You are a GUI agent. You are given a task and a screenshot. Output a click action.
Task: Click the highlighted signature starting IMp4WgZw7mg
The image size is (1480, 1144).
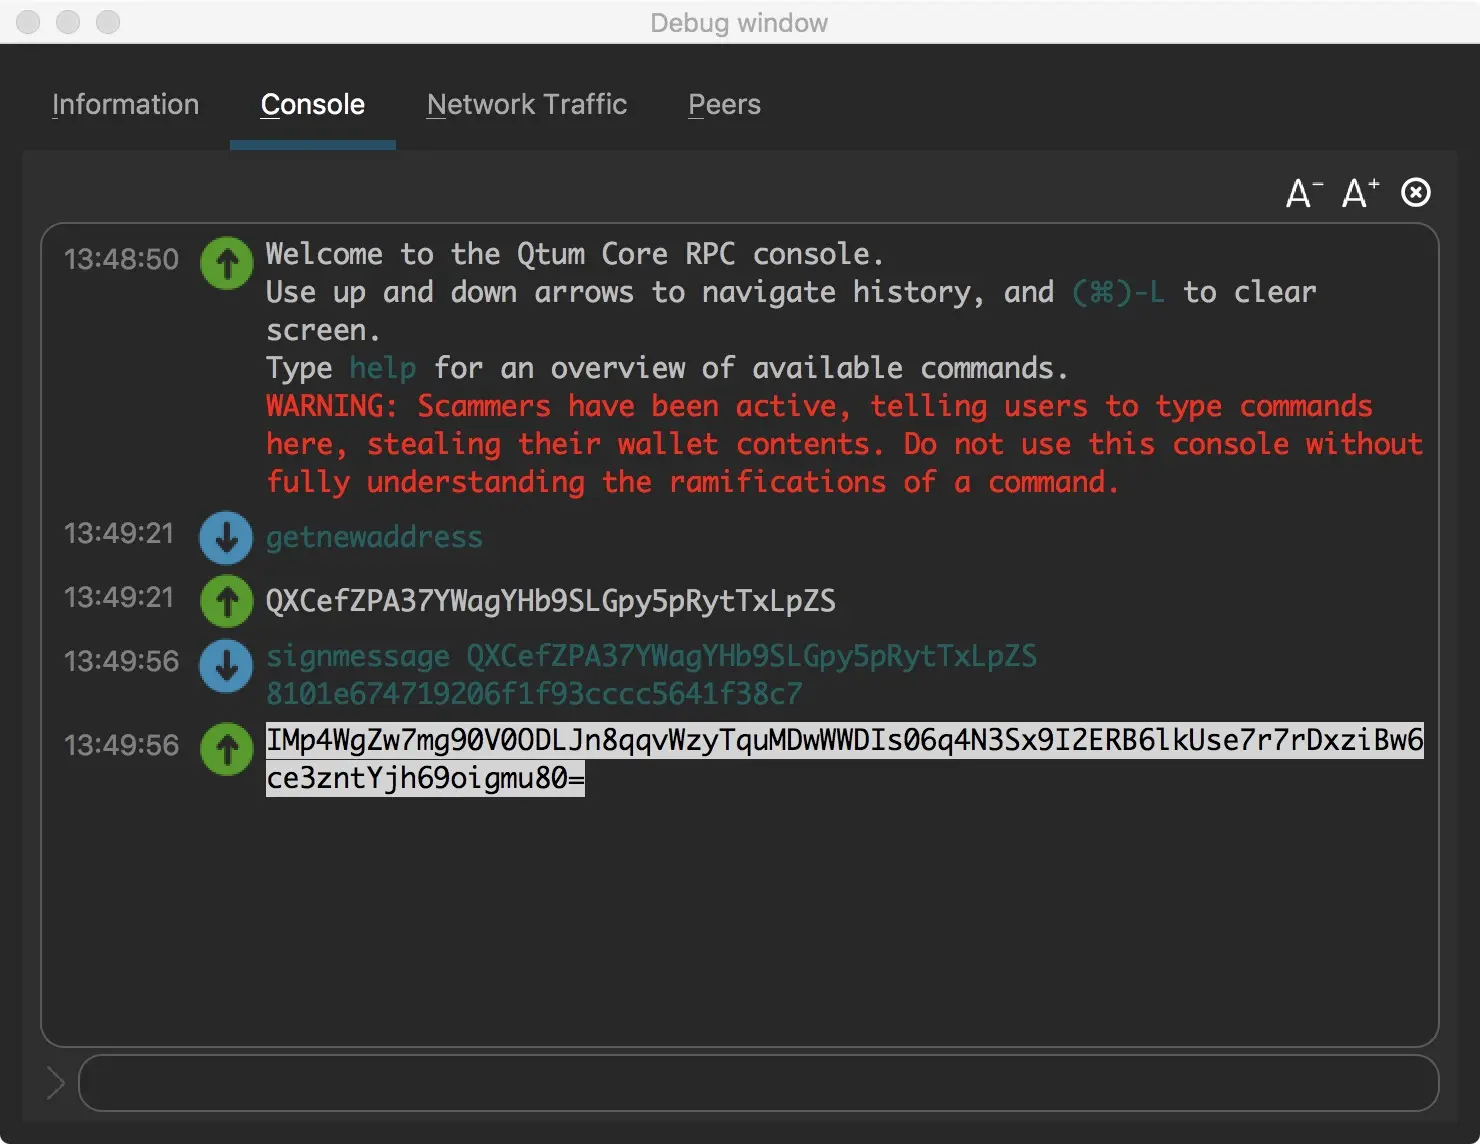844,759
